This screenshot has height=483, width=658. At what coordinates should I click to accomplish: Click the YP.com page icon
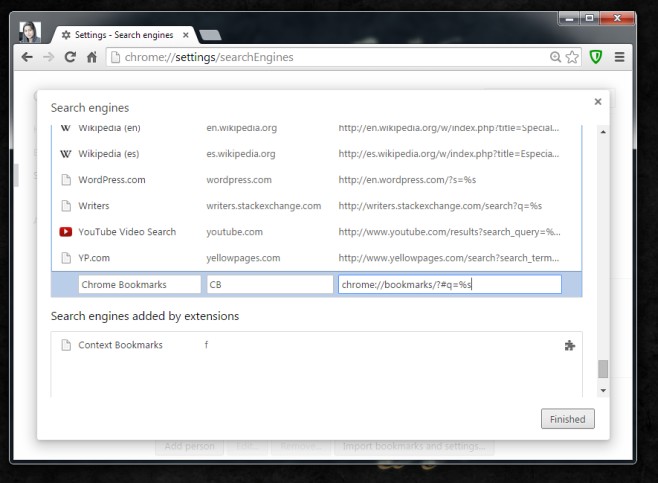(x=66, y=258)
